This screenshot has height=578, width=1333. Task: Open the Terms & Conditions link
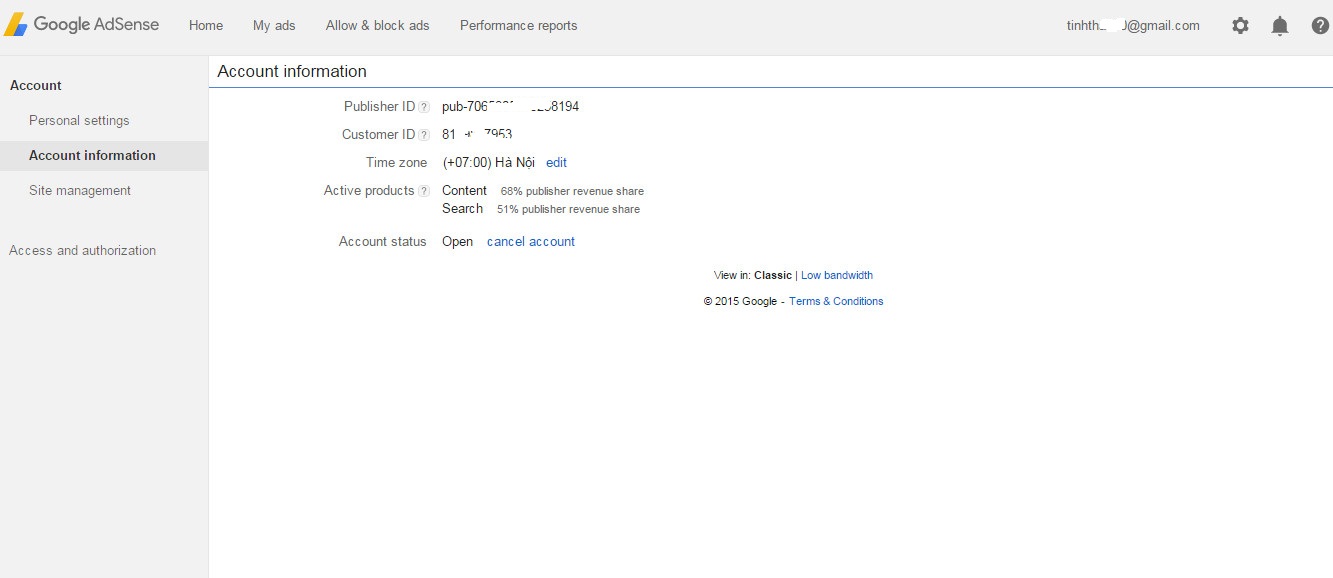pos(836,302)
